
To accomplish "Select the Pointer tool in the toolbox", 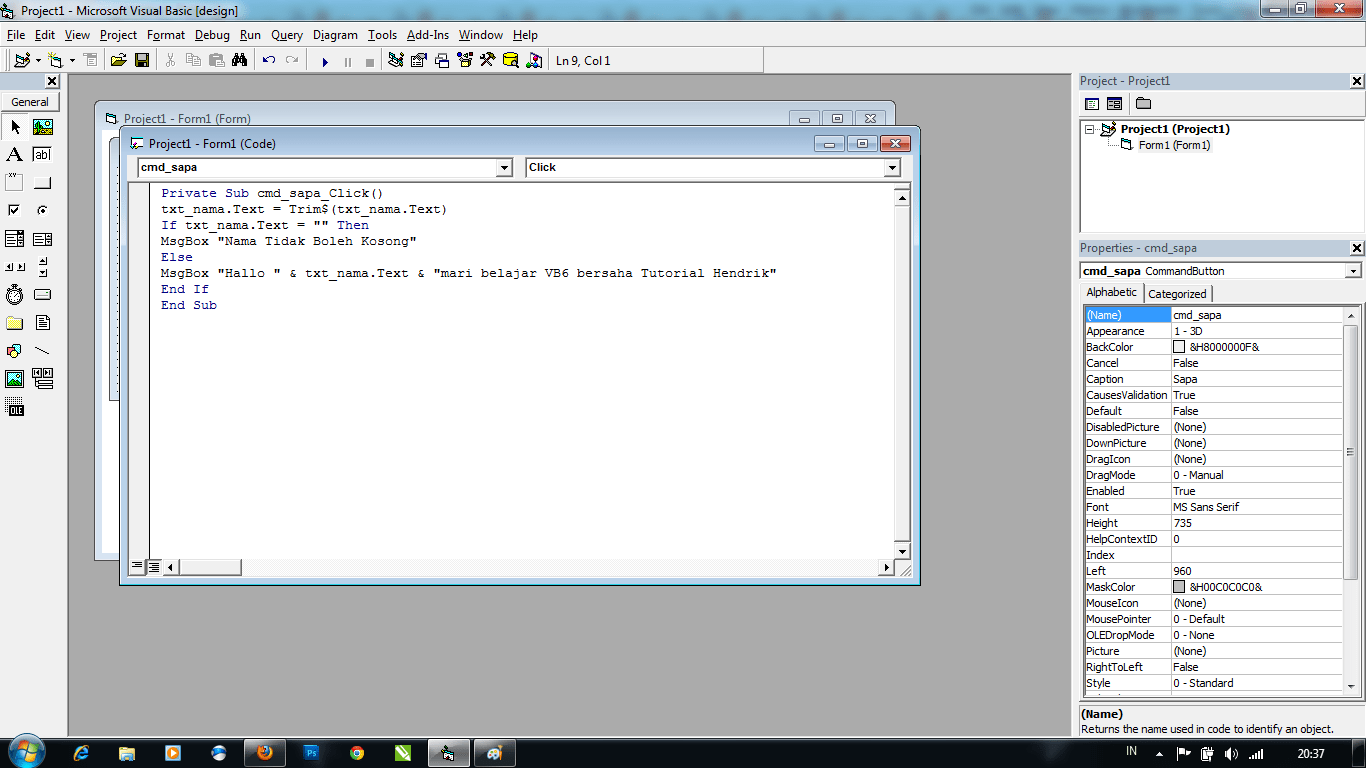I will 15,127.
